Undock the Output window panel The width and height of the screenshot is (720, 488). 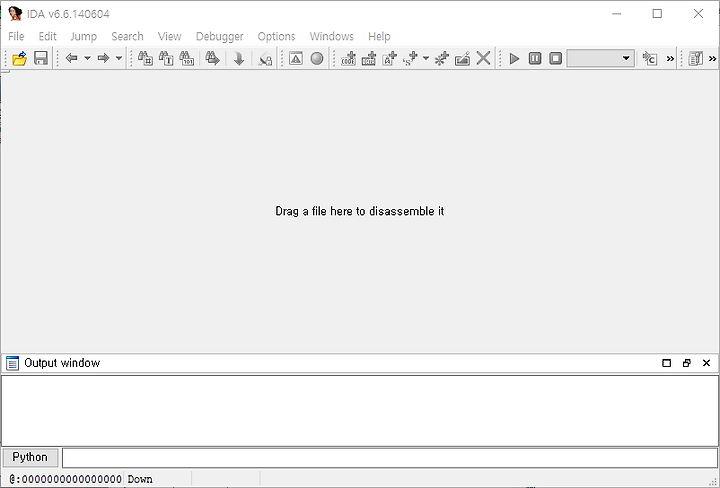pos(686,363)
